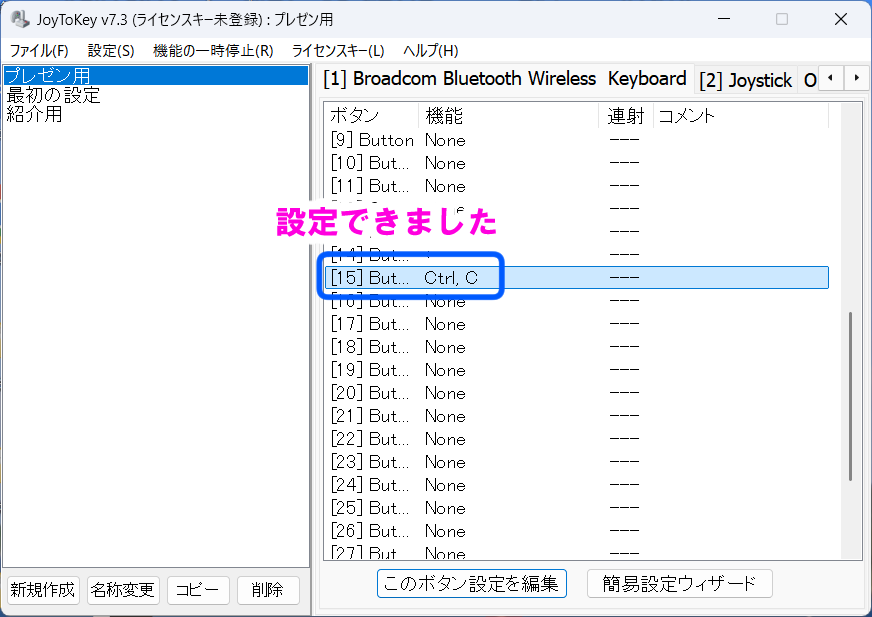Open the 設定(S) menu
The width and height of the screenshot is (872, 617).
pyautogui.click(x=110, y=51)
